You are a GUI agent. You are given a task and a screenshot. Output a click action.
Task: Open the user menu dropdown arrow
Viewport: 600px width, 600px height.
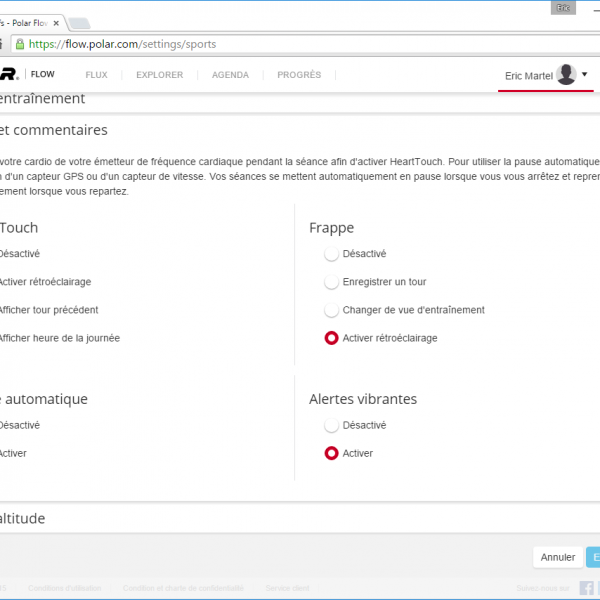coord(585,75)
